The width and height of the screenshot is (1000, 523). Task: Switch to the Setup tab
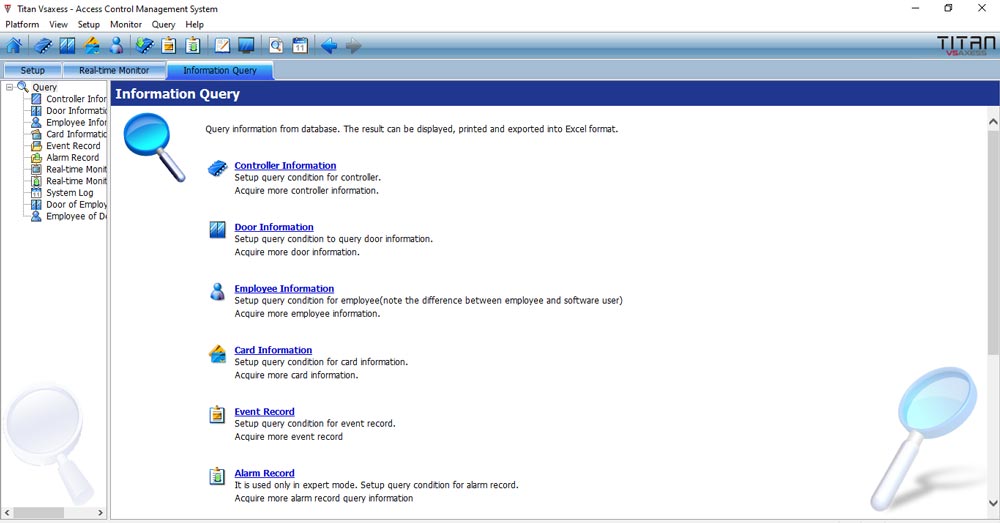point(33,71)
